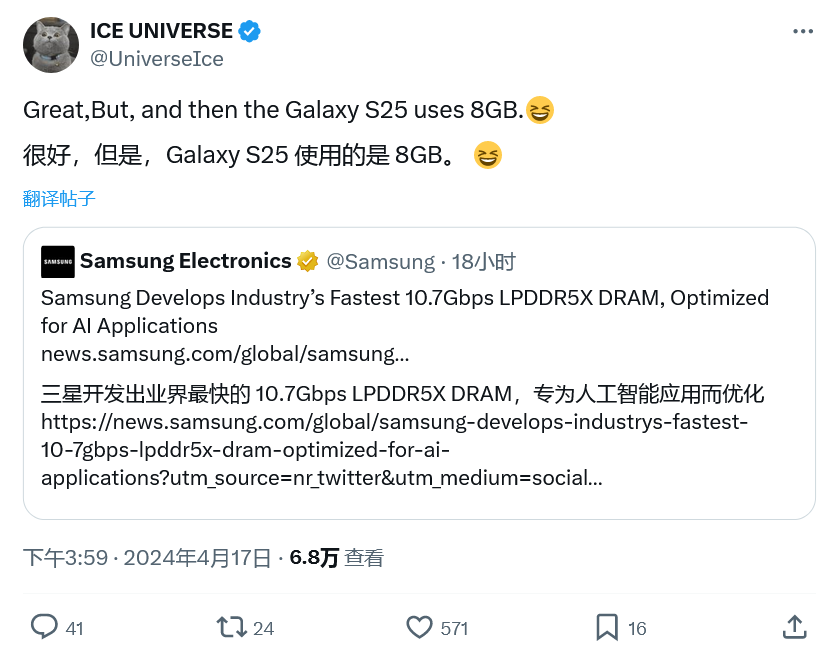Click the 下午3:59 · 2024年4月17日 timestamp
Screen dimensions: 835x658
147,558
